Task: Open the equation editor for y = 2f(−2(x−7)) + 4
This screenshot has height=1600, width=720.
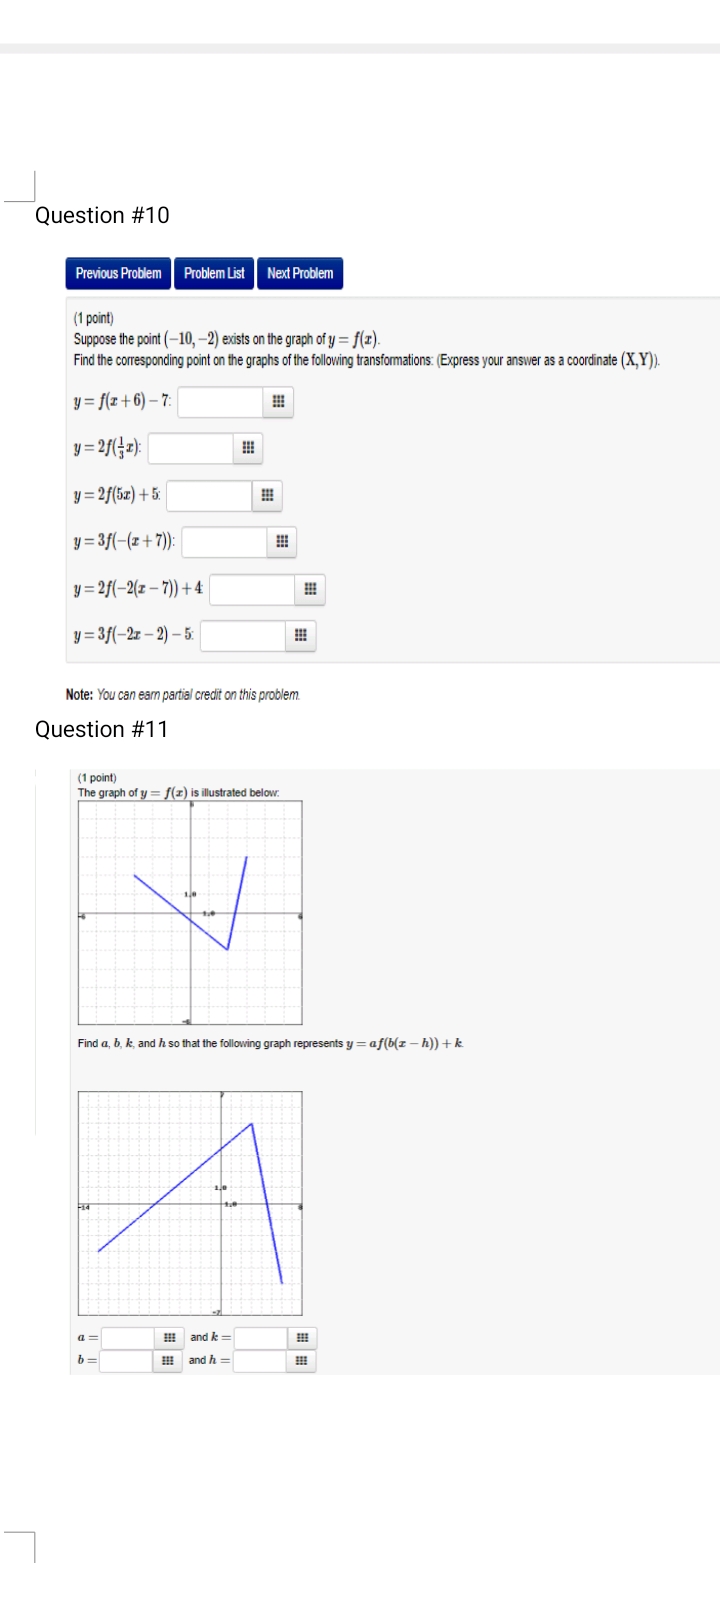Action: 310,589
